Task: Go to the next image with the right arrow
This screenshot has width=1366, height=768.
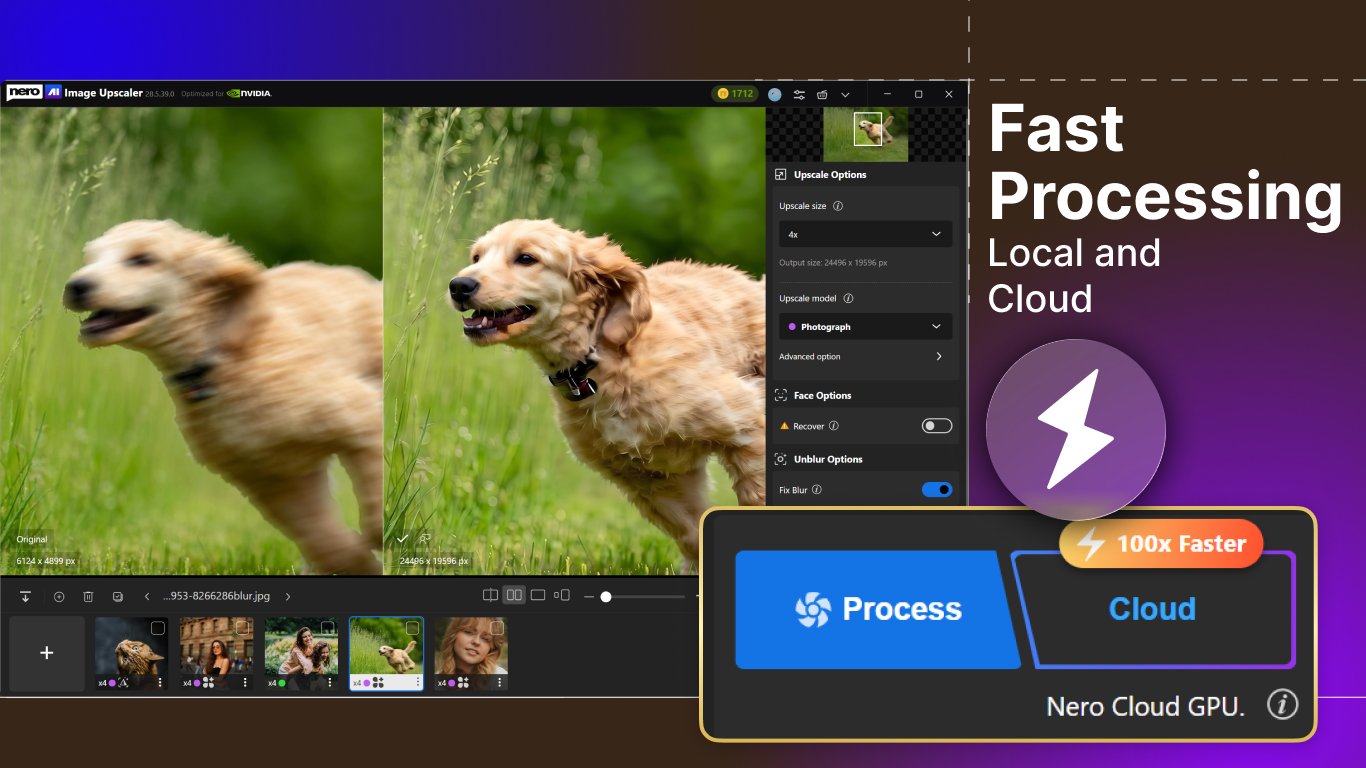Action: [x=288, y=596]
